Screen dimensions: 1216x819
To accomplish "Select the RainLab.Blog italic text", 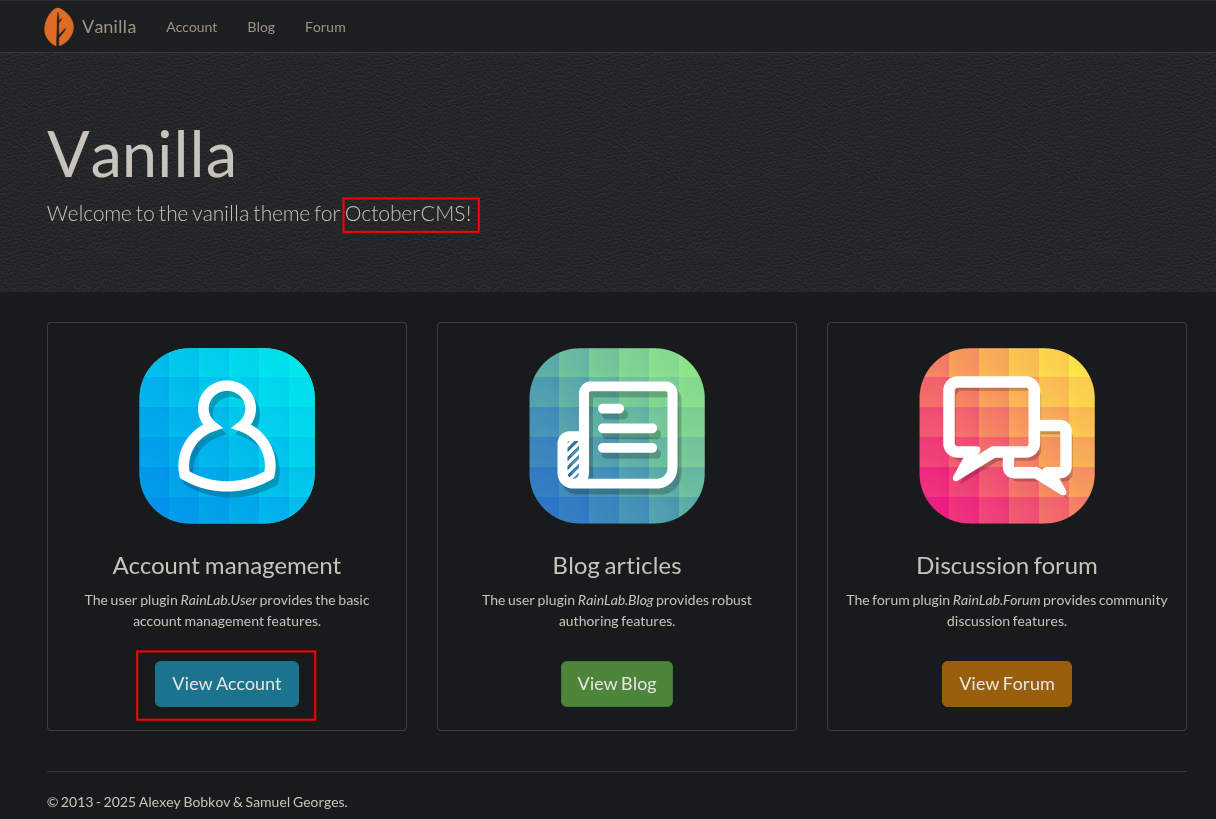I will coord(615,599).
